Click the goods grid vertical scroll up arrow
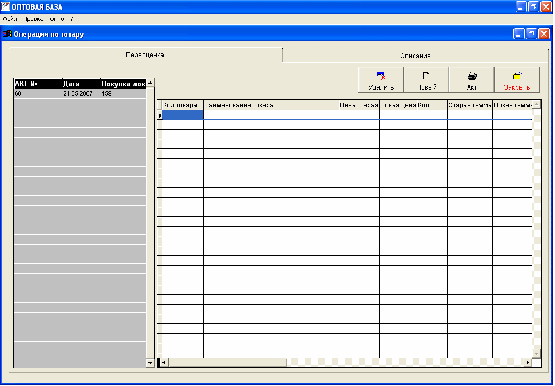This screenshot has height=386, width=555. tap(537, 104)
